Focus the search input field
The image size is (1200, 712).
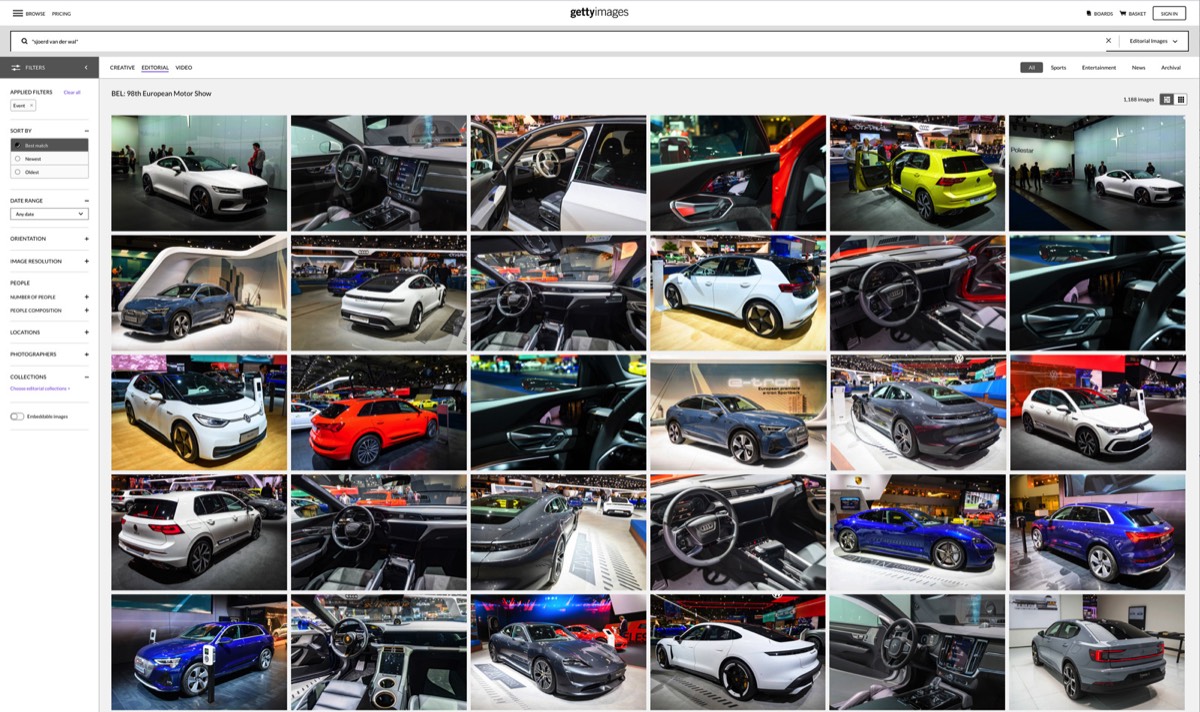[560, 41]
